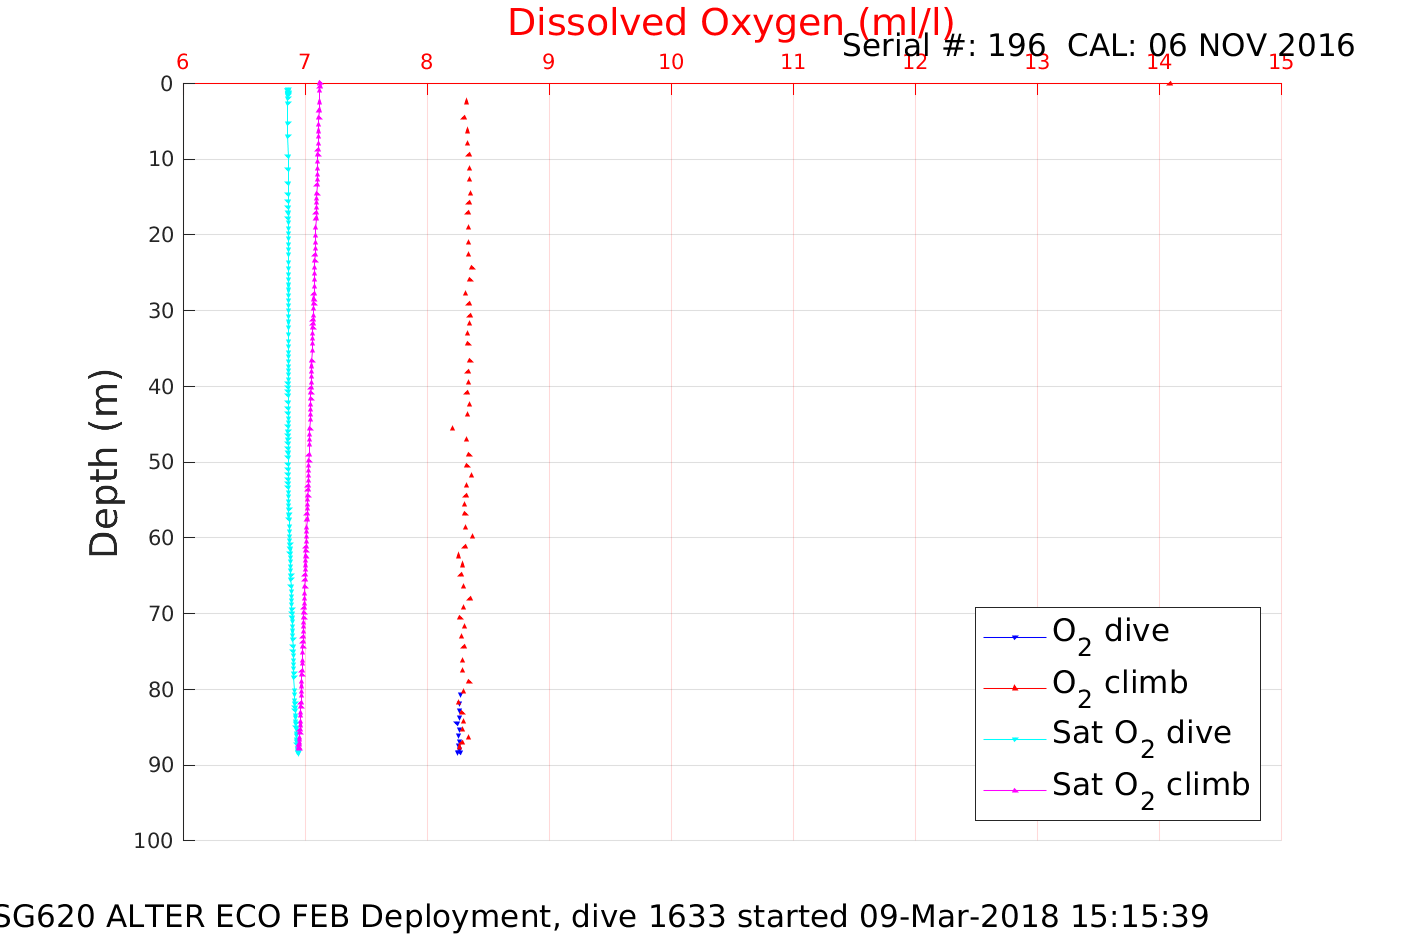Click the blue O2 dive legend marker
Image resolution: width=1417 pixels, height=945 pixels.
1015,637
